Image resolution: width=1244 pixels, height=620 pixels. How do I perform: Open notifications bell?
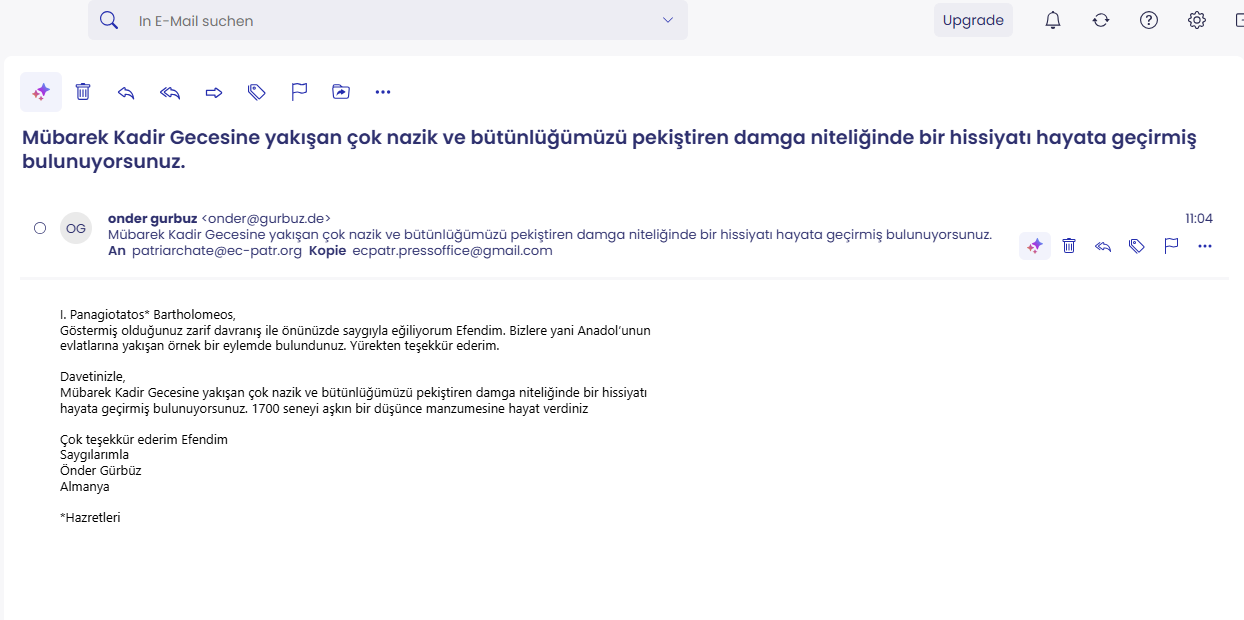1053,20
